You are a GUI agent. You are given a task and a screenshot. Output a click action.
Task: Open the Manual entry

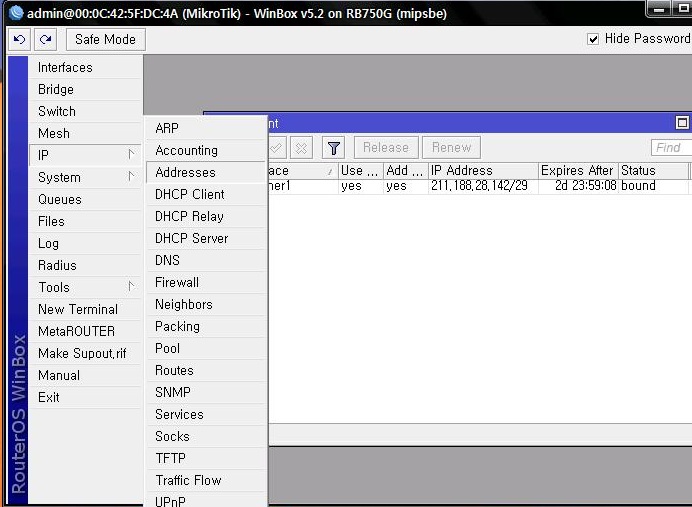coord(85,376)
